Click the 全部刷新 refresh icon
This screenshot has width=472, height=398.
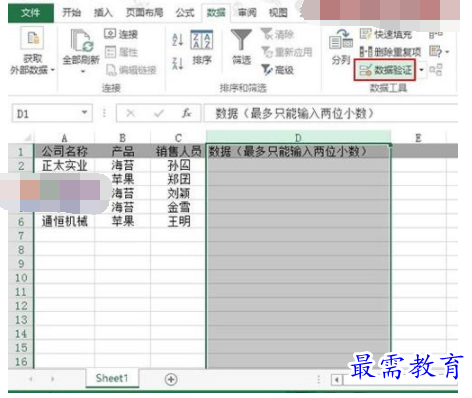[x=82, y=40]
